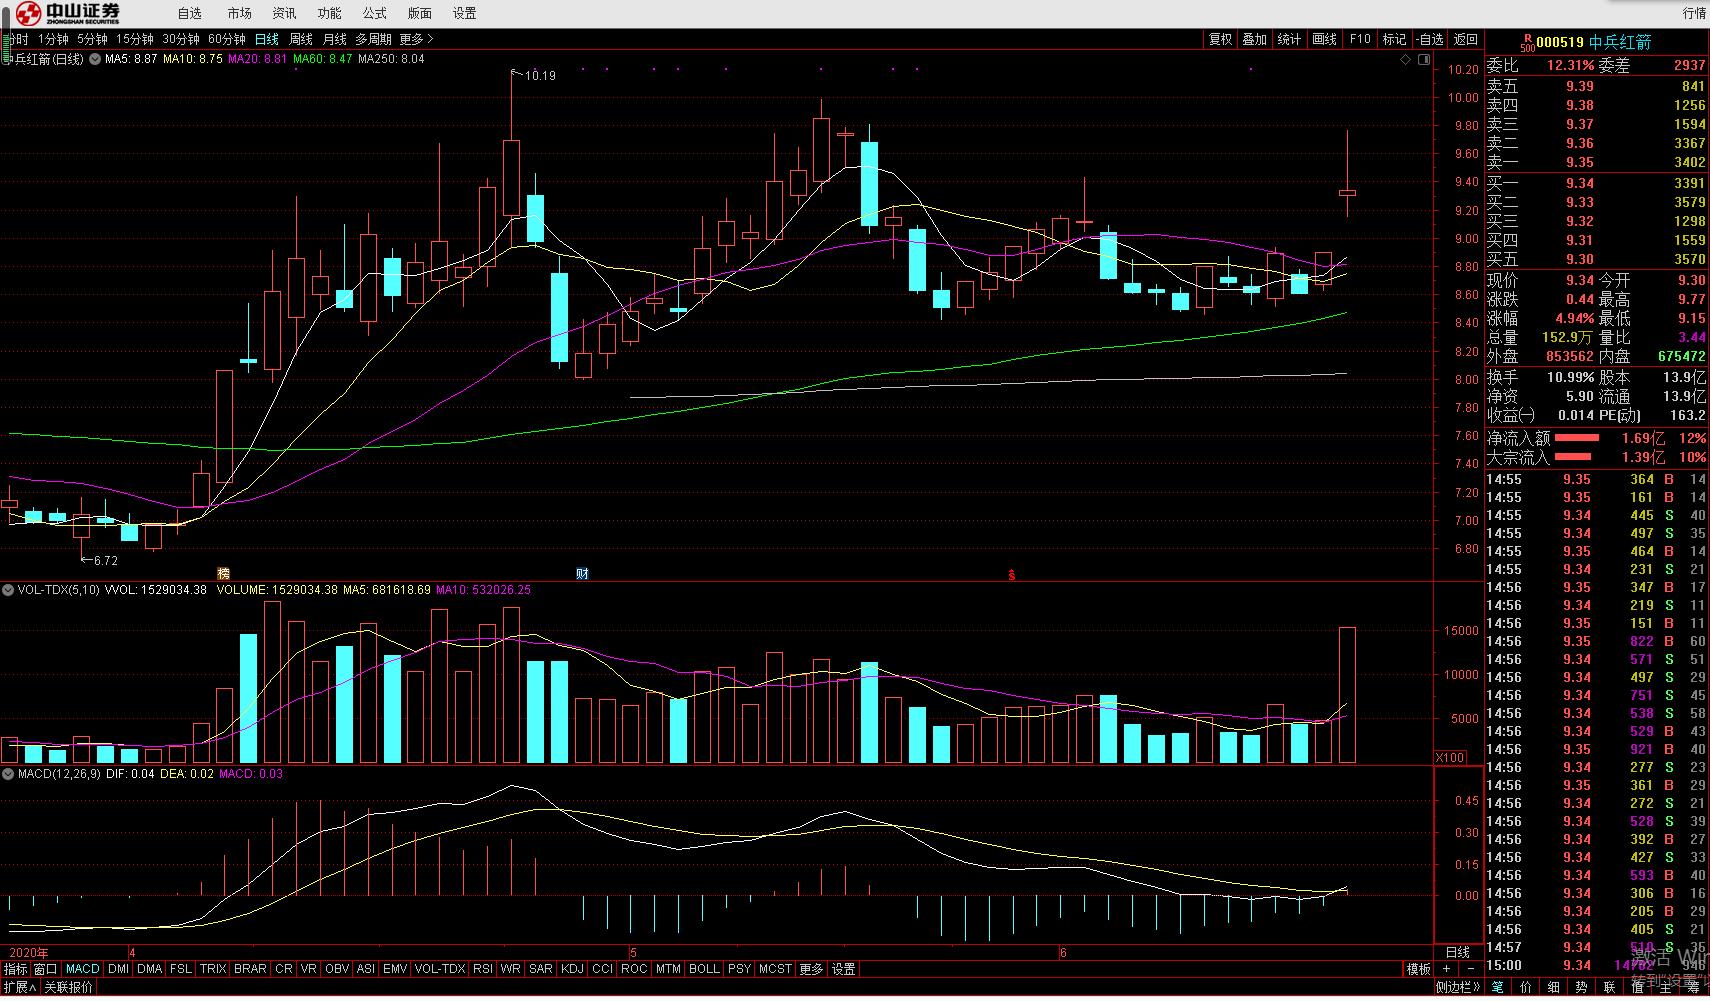Viewport: 1710px width, 1001px height.
Task: Open the 复权 adjustment menu
Action: pyautogui.click(x=1220, y=39)
